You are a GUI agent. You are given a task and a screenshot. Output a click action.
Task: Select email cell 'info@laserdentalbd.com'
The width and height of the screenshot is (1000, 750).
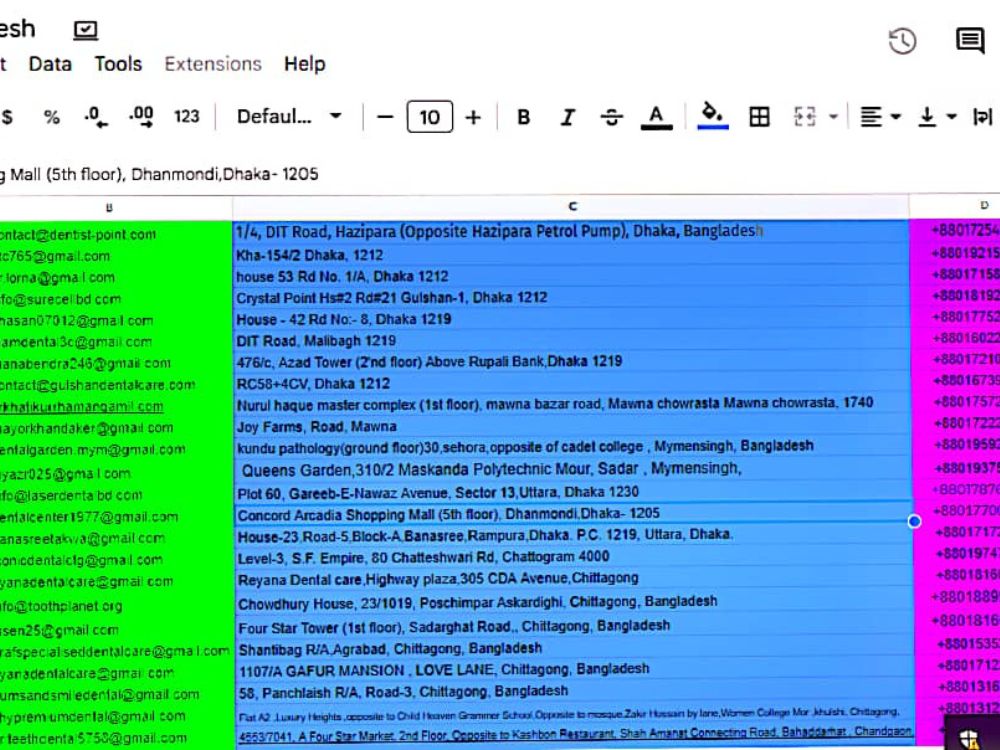click(116, 495)
